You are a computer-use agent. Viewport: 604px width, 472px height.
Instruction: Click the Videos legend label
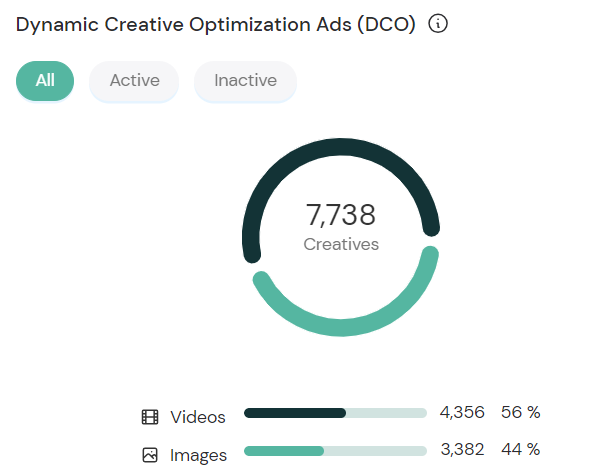(198, 417)
